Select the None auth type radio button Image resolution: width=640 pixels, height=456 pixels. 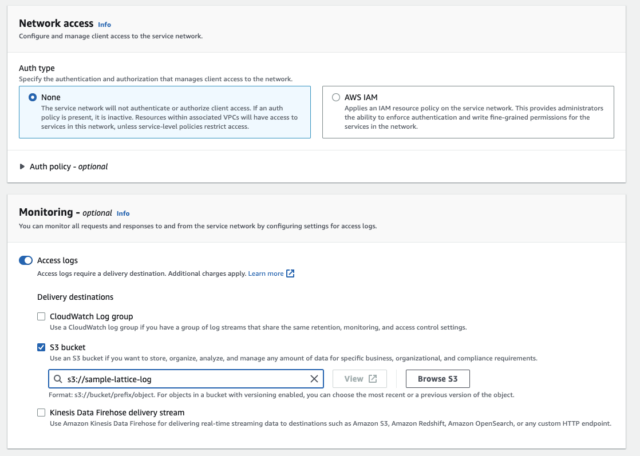(x=32, y=97)
